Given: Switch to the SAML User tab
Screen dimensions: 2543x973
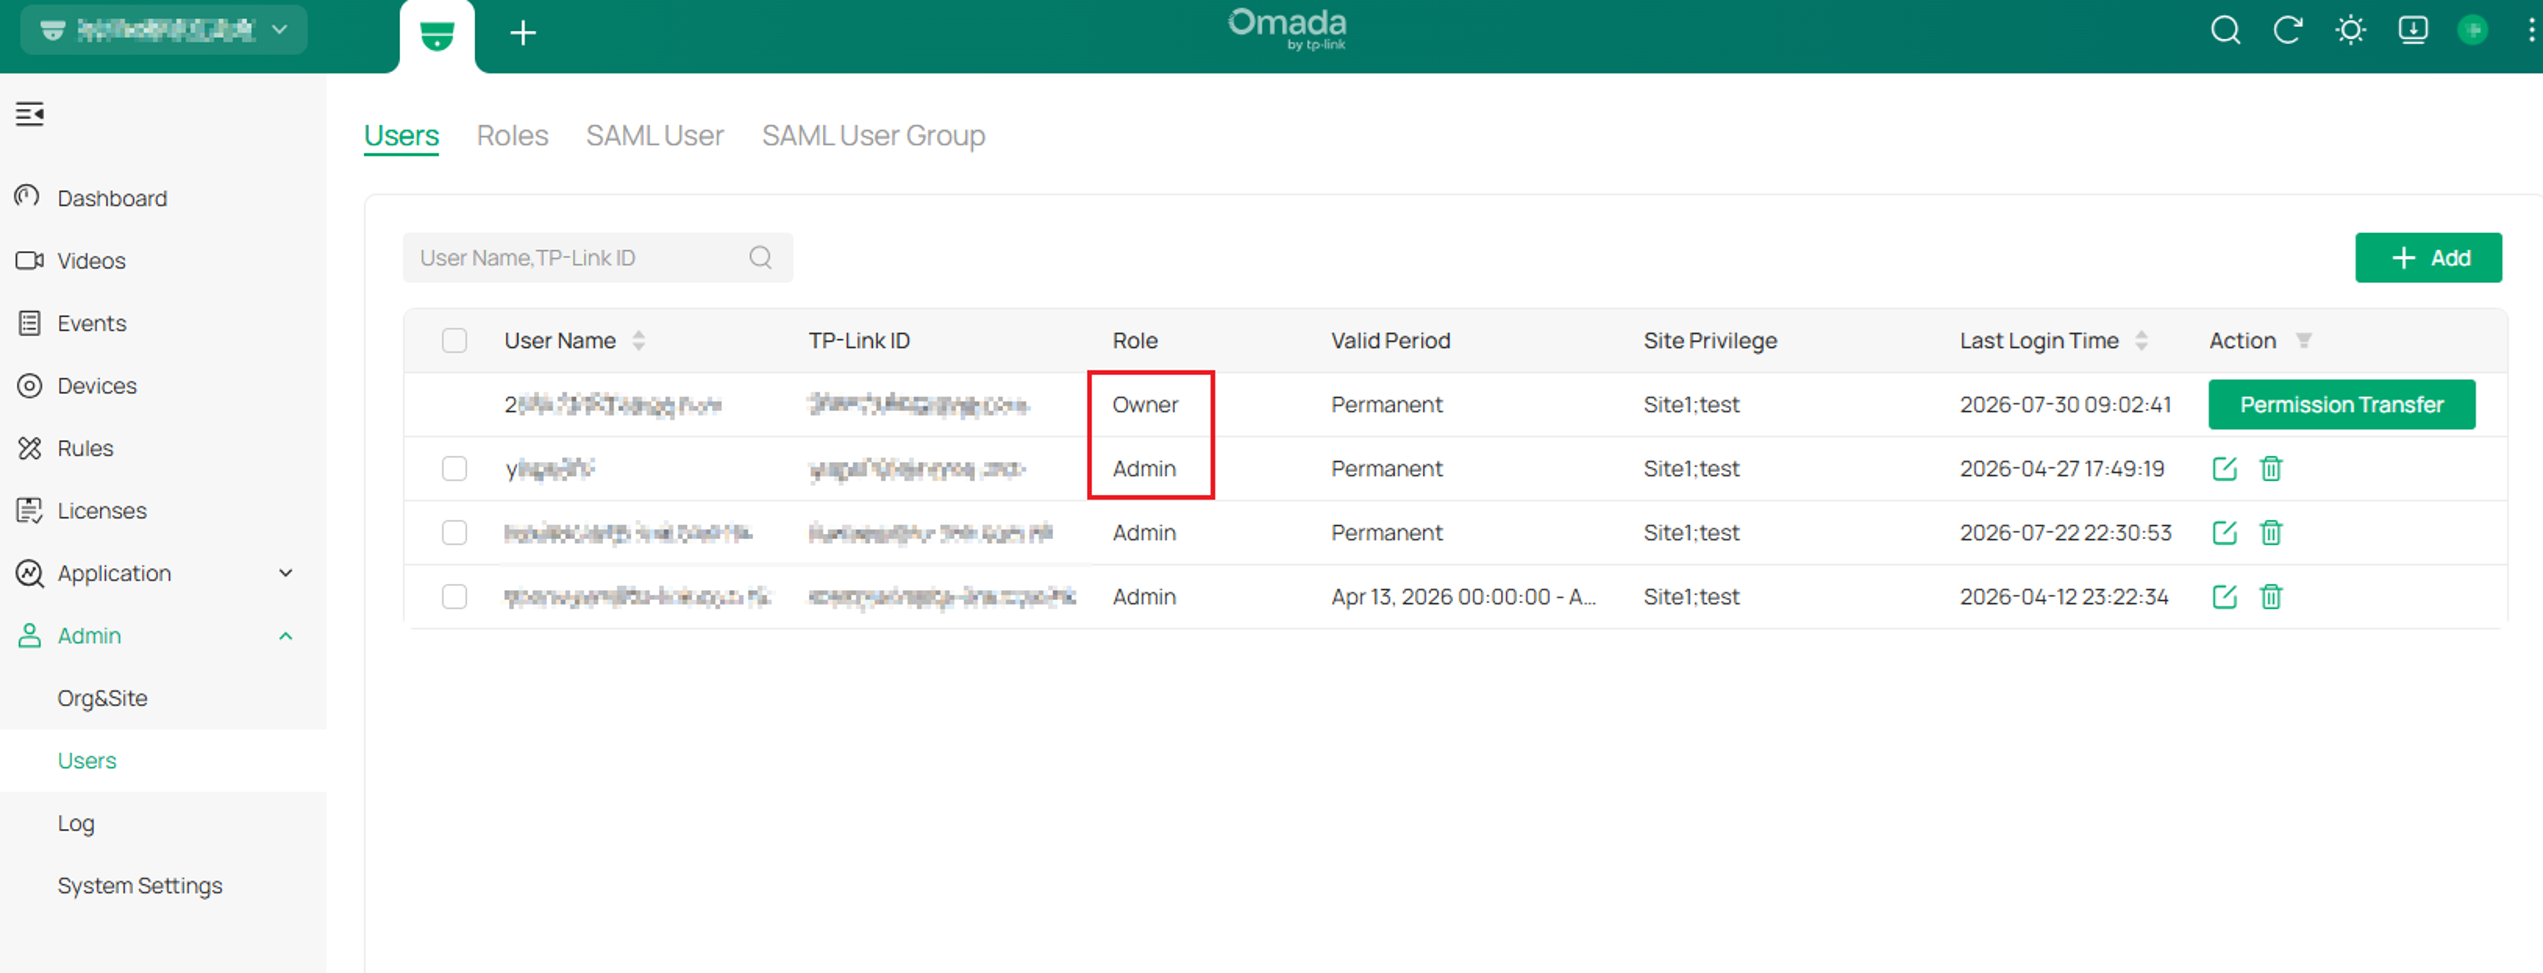Looking at the screenshot, I should point(655,135).
